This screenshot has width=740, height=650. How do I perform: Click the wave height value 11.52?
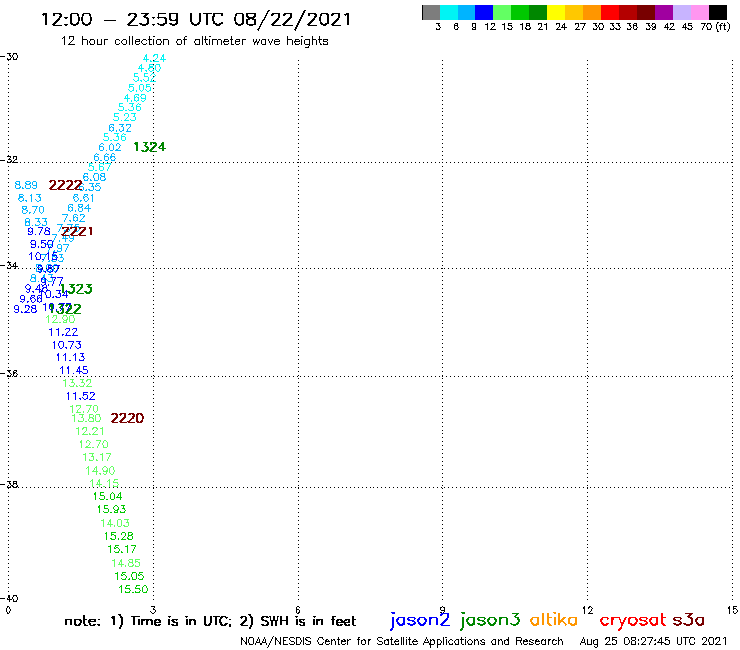point(81,396)
